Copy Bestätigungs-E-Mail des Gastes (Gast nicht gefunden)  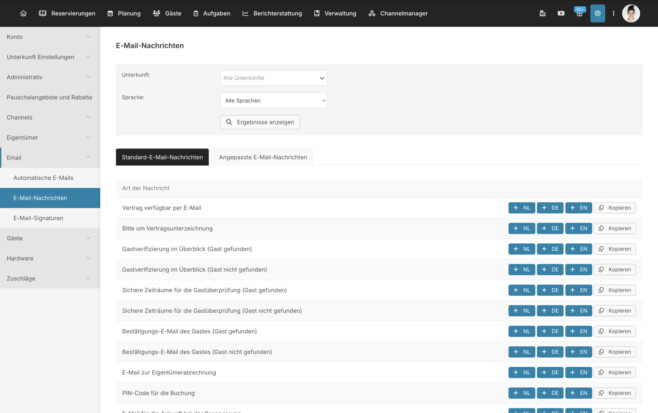pos(615,352)
